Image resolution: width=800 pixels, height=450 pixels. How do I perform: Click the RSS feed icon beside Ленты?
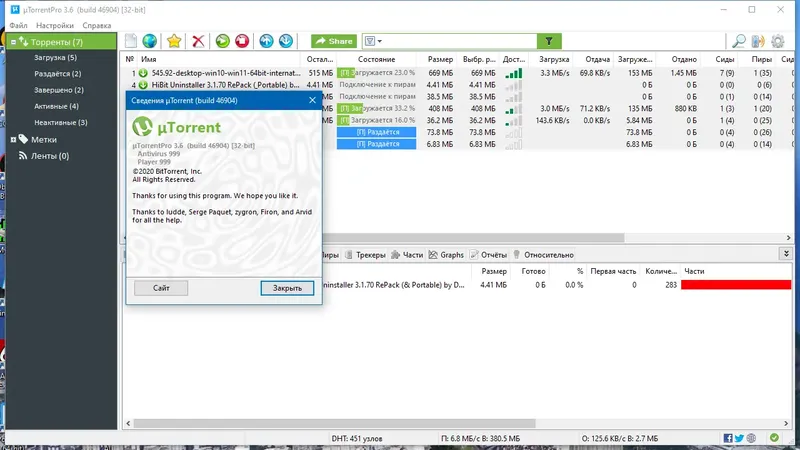pyautogui.click(x=23, y=155)
